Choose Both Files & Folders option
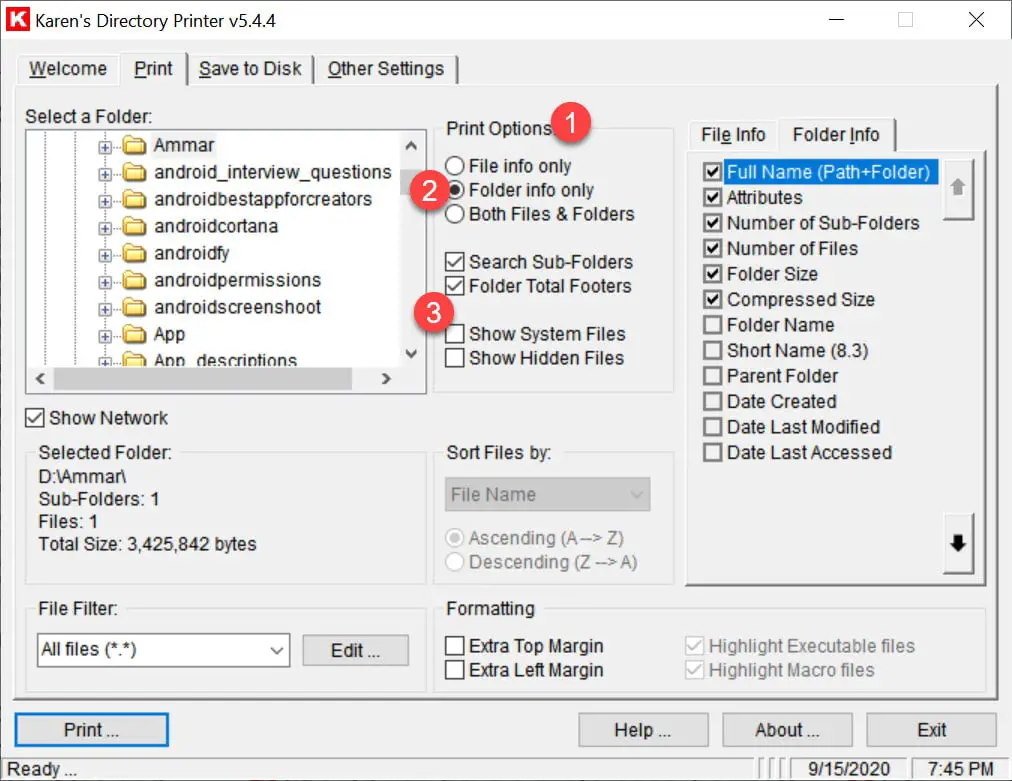 click(454, 214)
